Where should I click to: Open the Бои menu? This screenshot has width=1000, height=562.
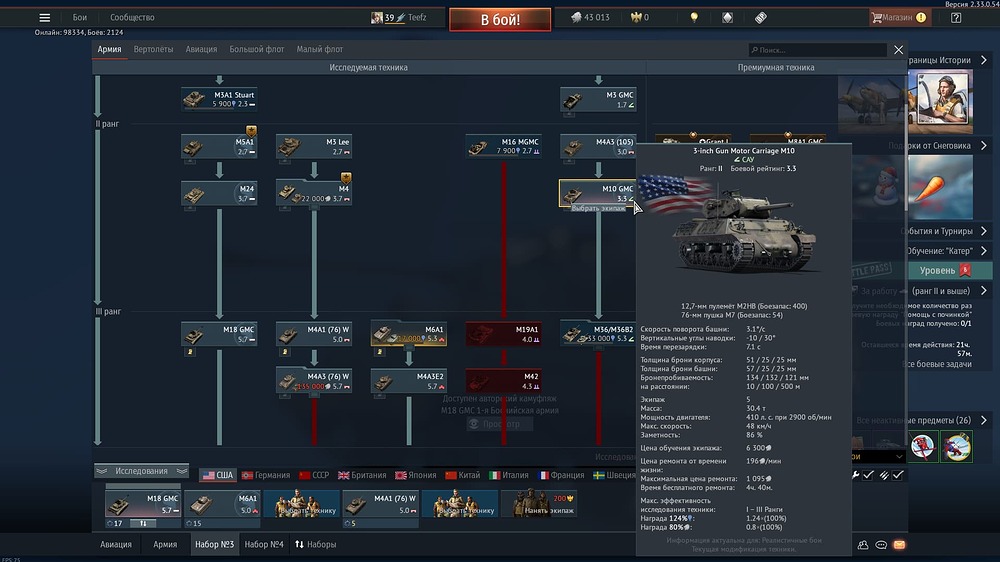point(80,17)
